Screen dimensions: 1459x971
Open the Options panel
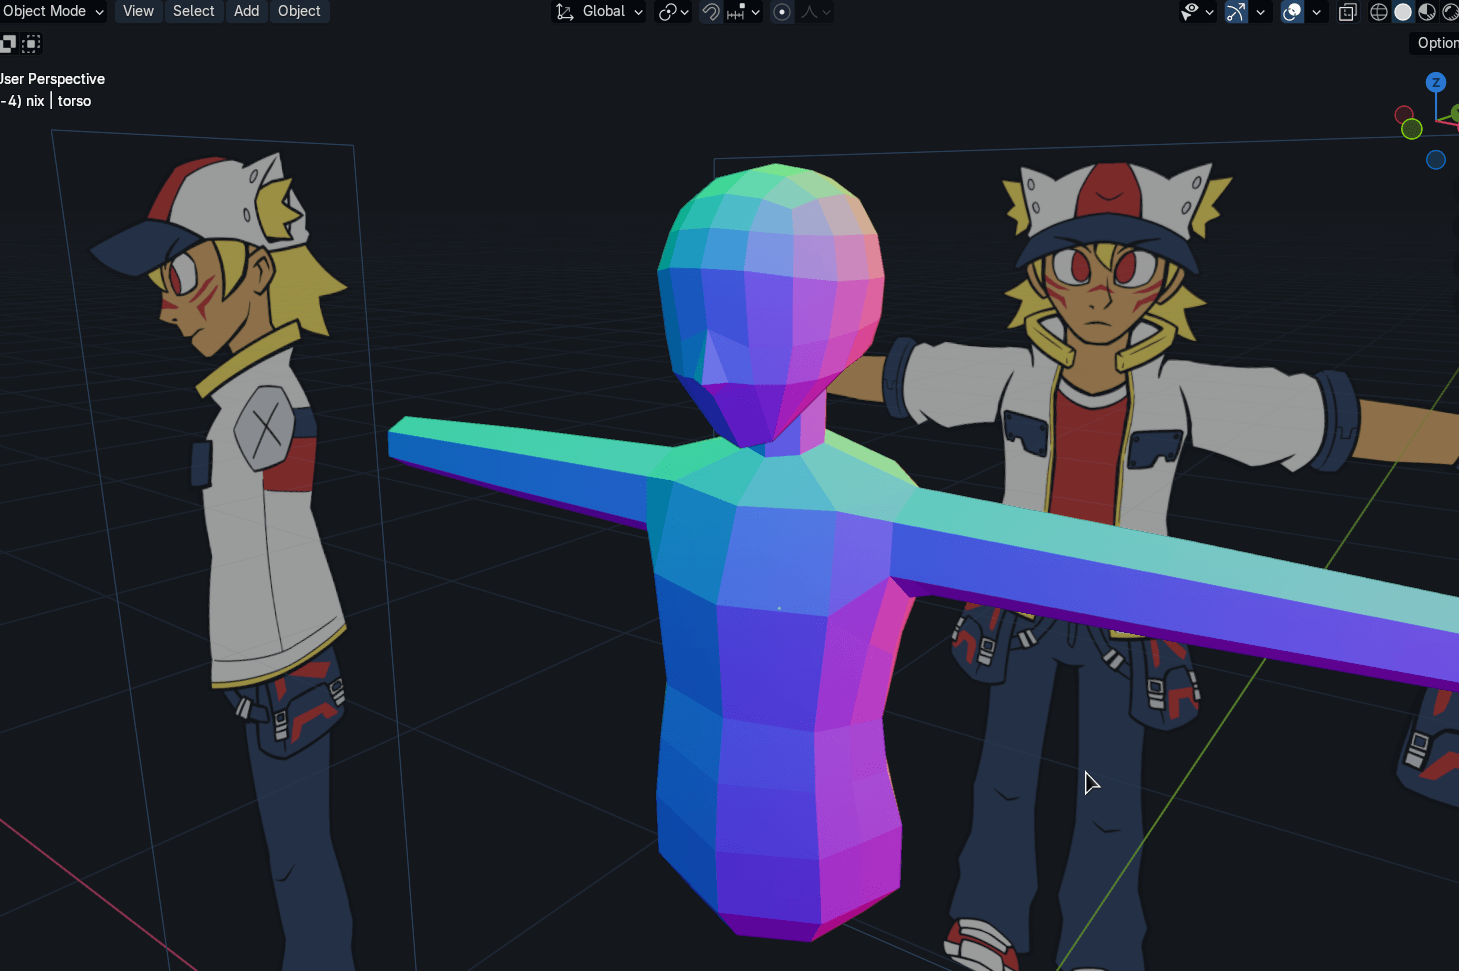click(1437, 43)
